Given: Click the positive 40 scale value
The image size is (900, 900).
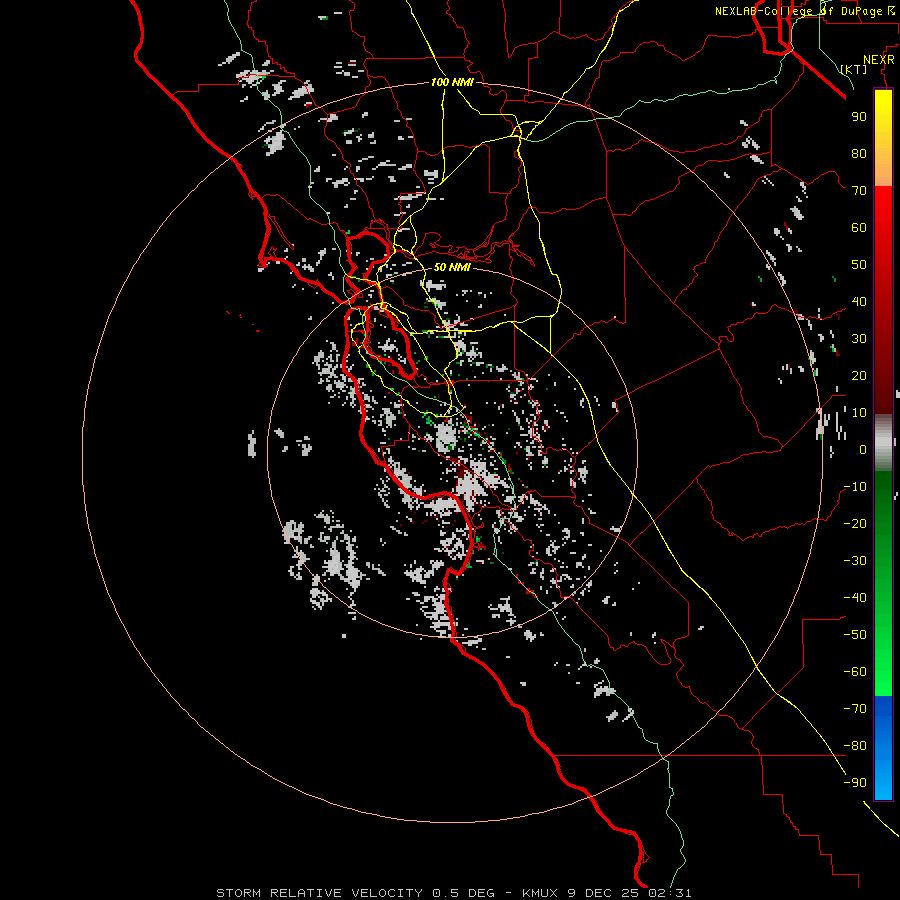Looking at the screenshot, I should click(859, 301).
